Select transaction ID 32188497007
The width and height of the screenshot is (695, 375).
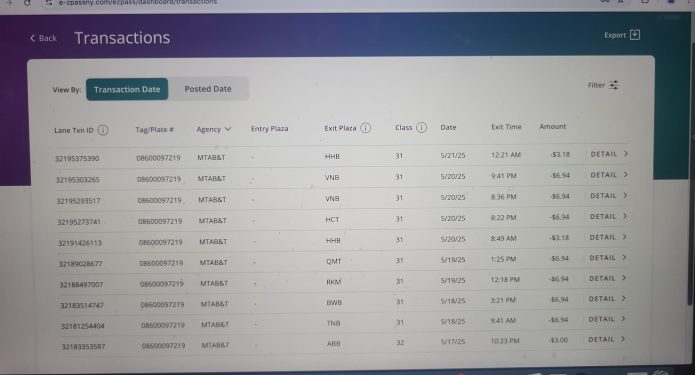coord(81,285)
